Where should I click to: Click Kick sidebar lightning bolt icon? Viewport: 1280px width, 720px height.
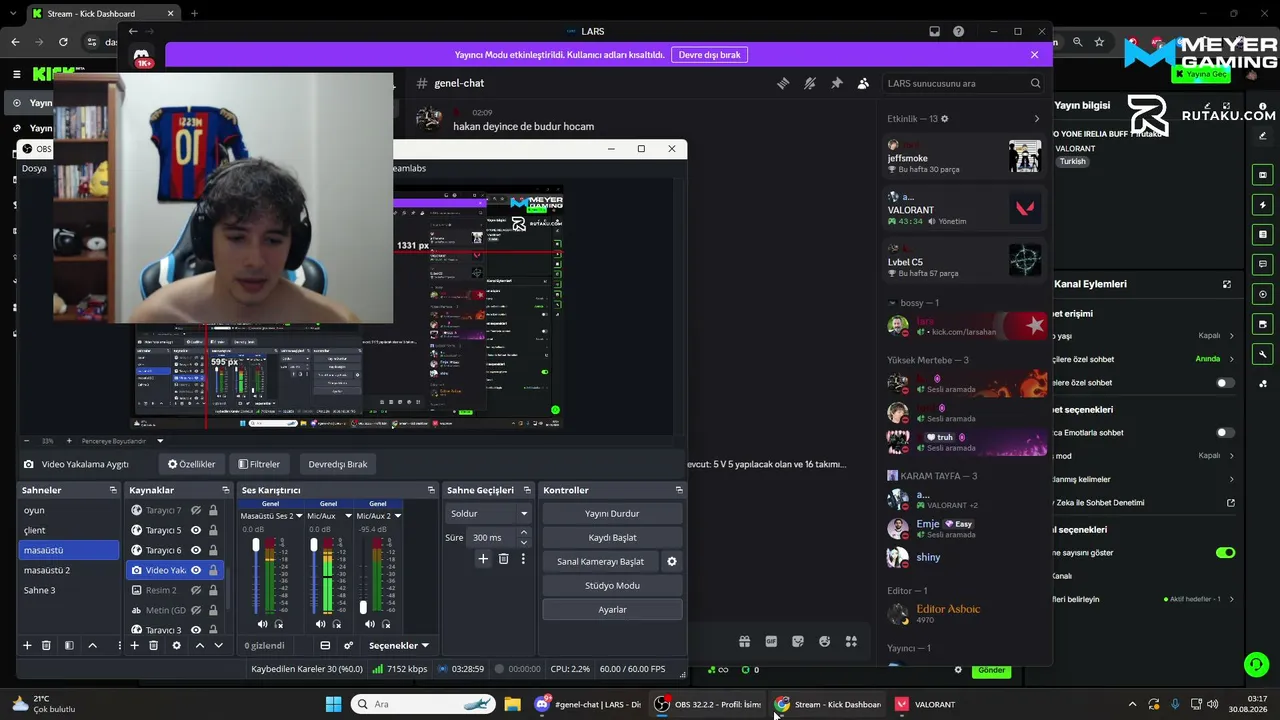coord(1263,204)
